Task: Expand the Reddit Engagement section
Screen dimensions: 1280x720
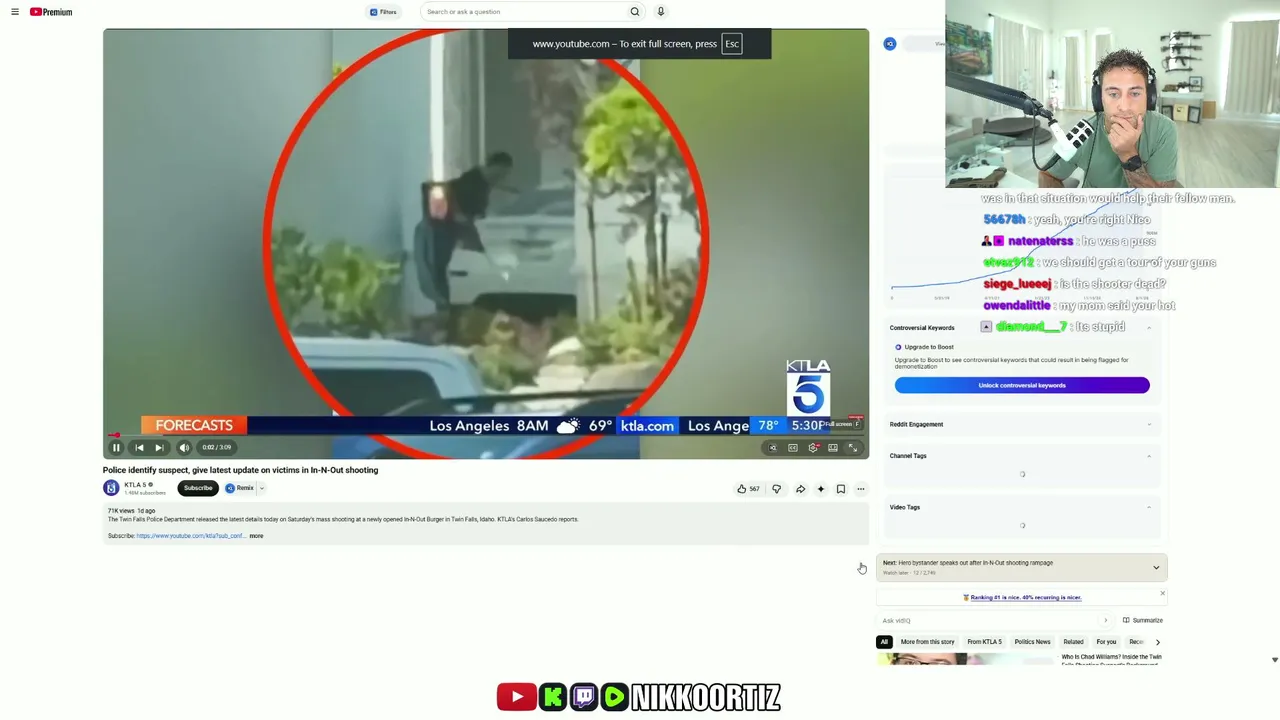Action: (1149, 424)
